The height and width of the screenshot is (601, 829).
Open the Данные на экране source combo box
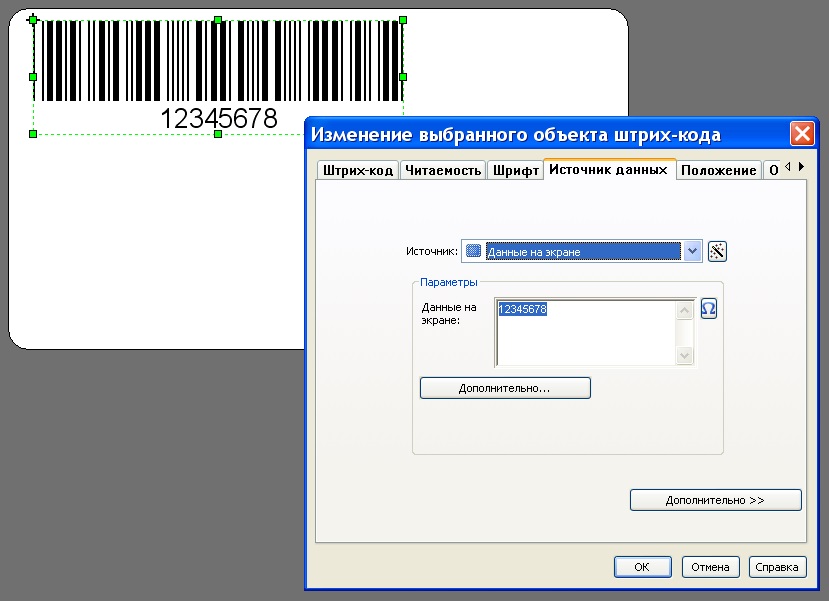582,251
